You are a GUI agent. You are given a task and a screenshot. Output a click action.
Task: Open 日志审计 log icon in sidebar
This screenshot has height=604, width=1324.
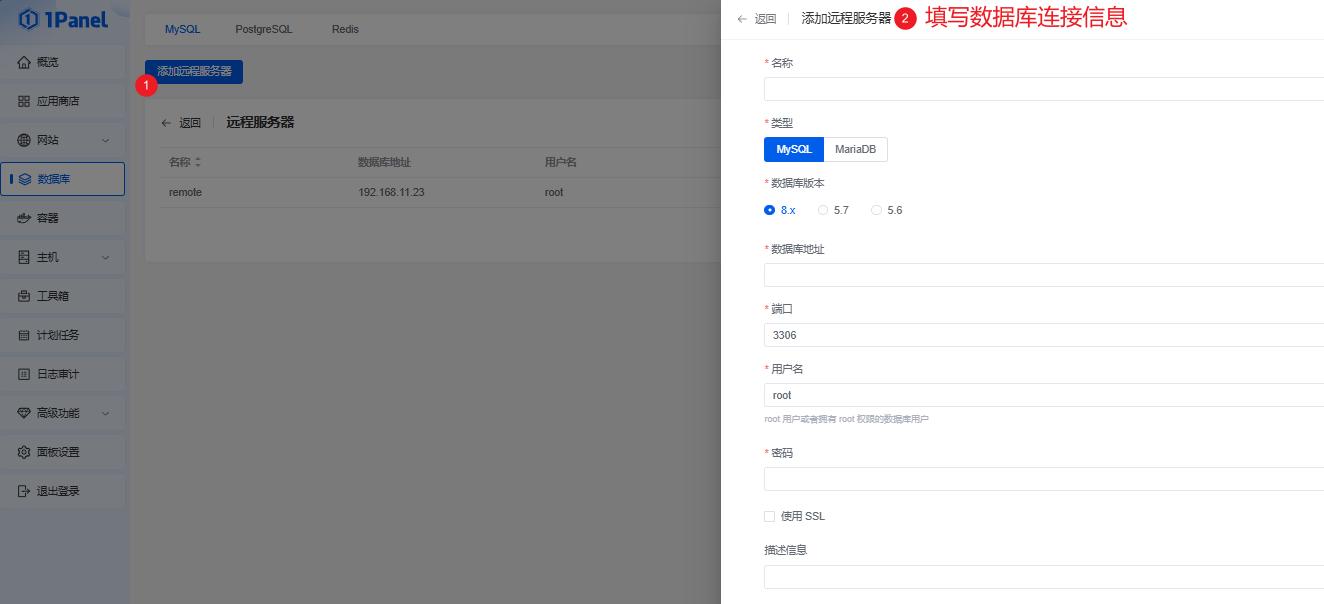click(x=25, y=374)
